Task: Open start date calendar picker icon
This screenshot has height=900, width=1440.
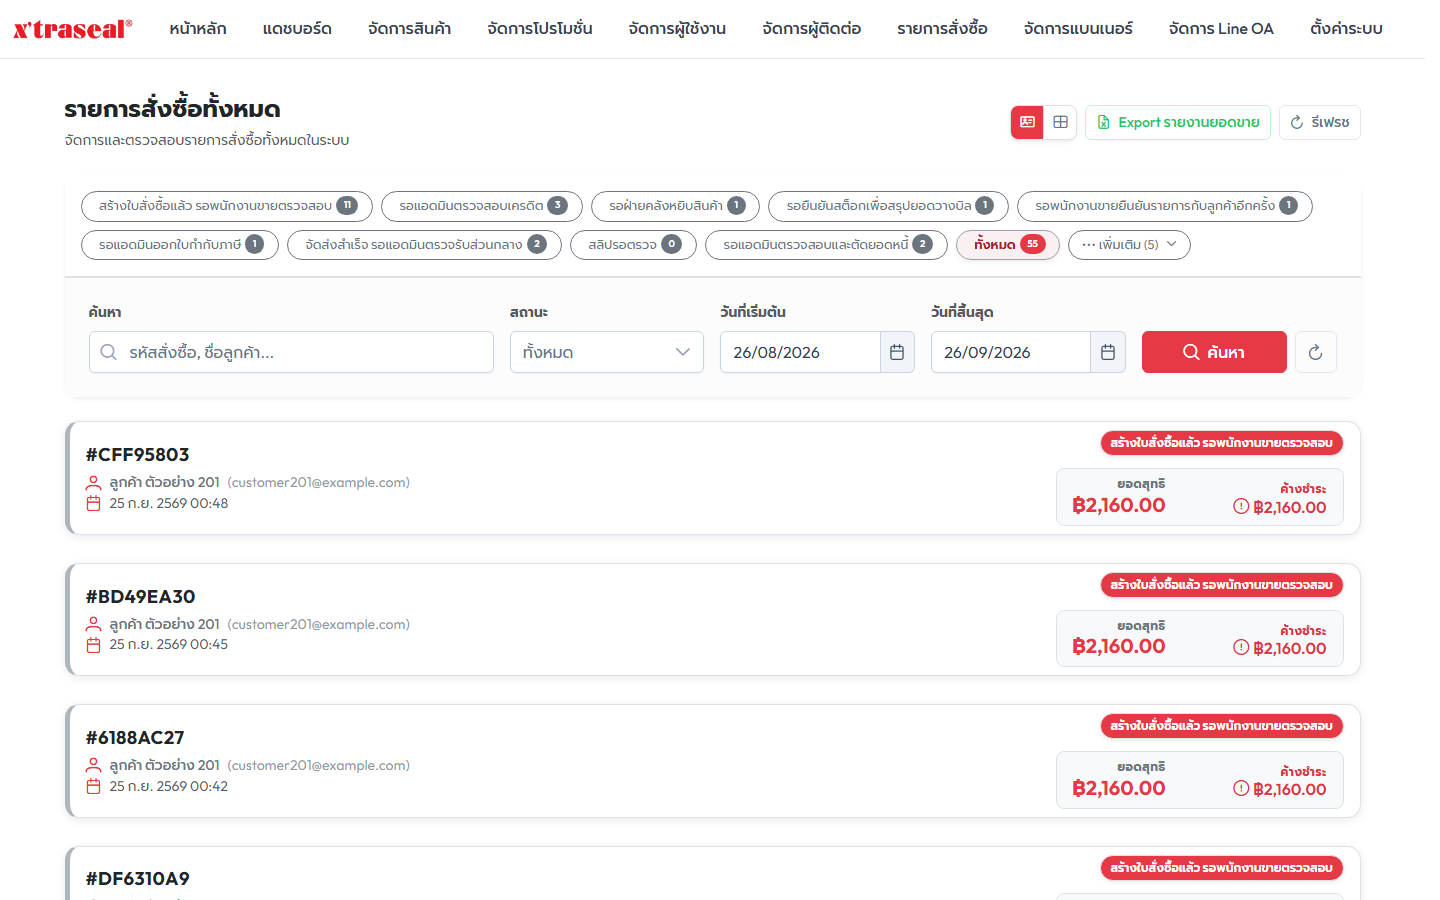Action: click(x=897, y=352)
